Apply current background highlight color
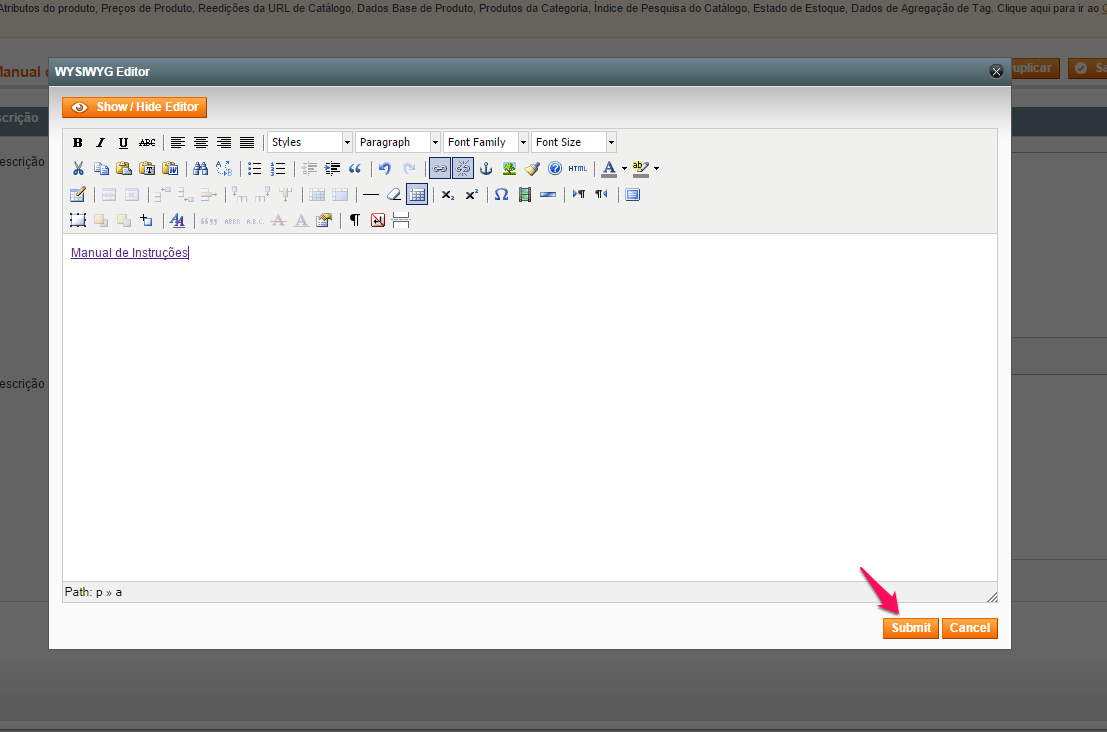Image resolution: width=1107 pixels, height=732 pixels. pos(641,168)
